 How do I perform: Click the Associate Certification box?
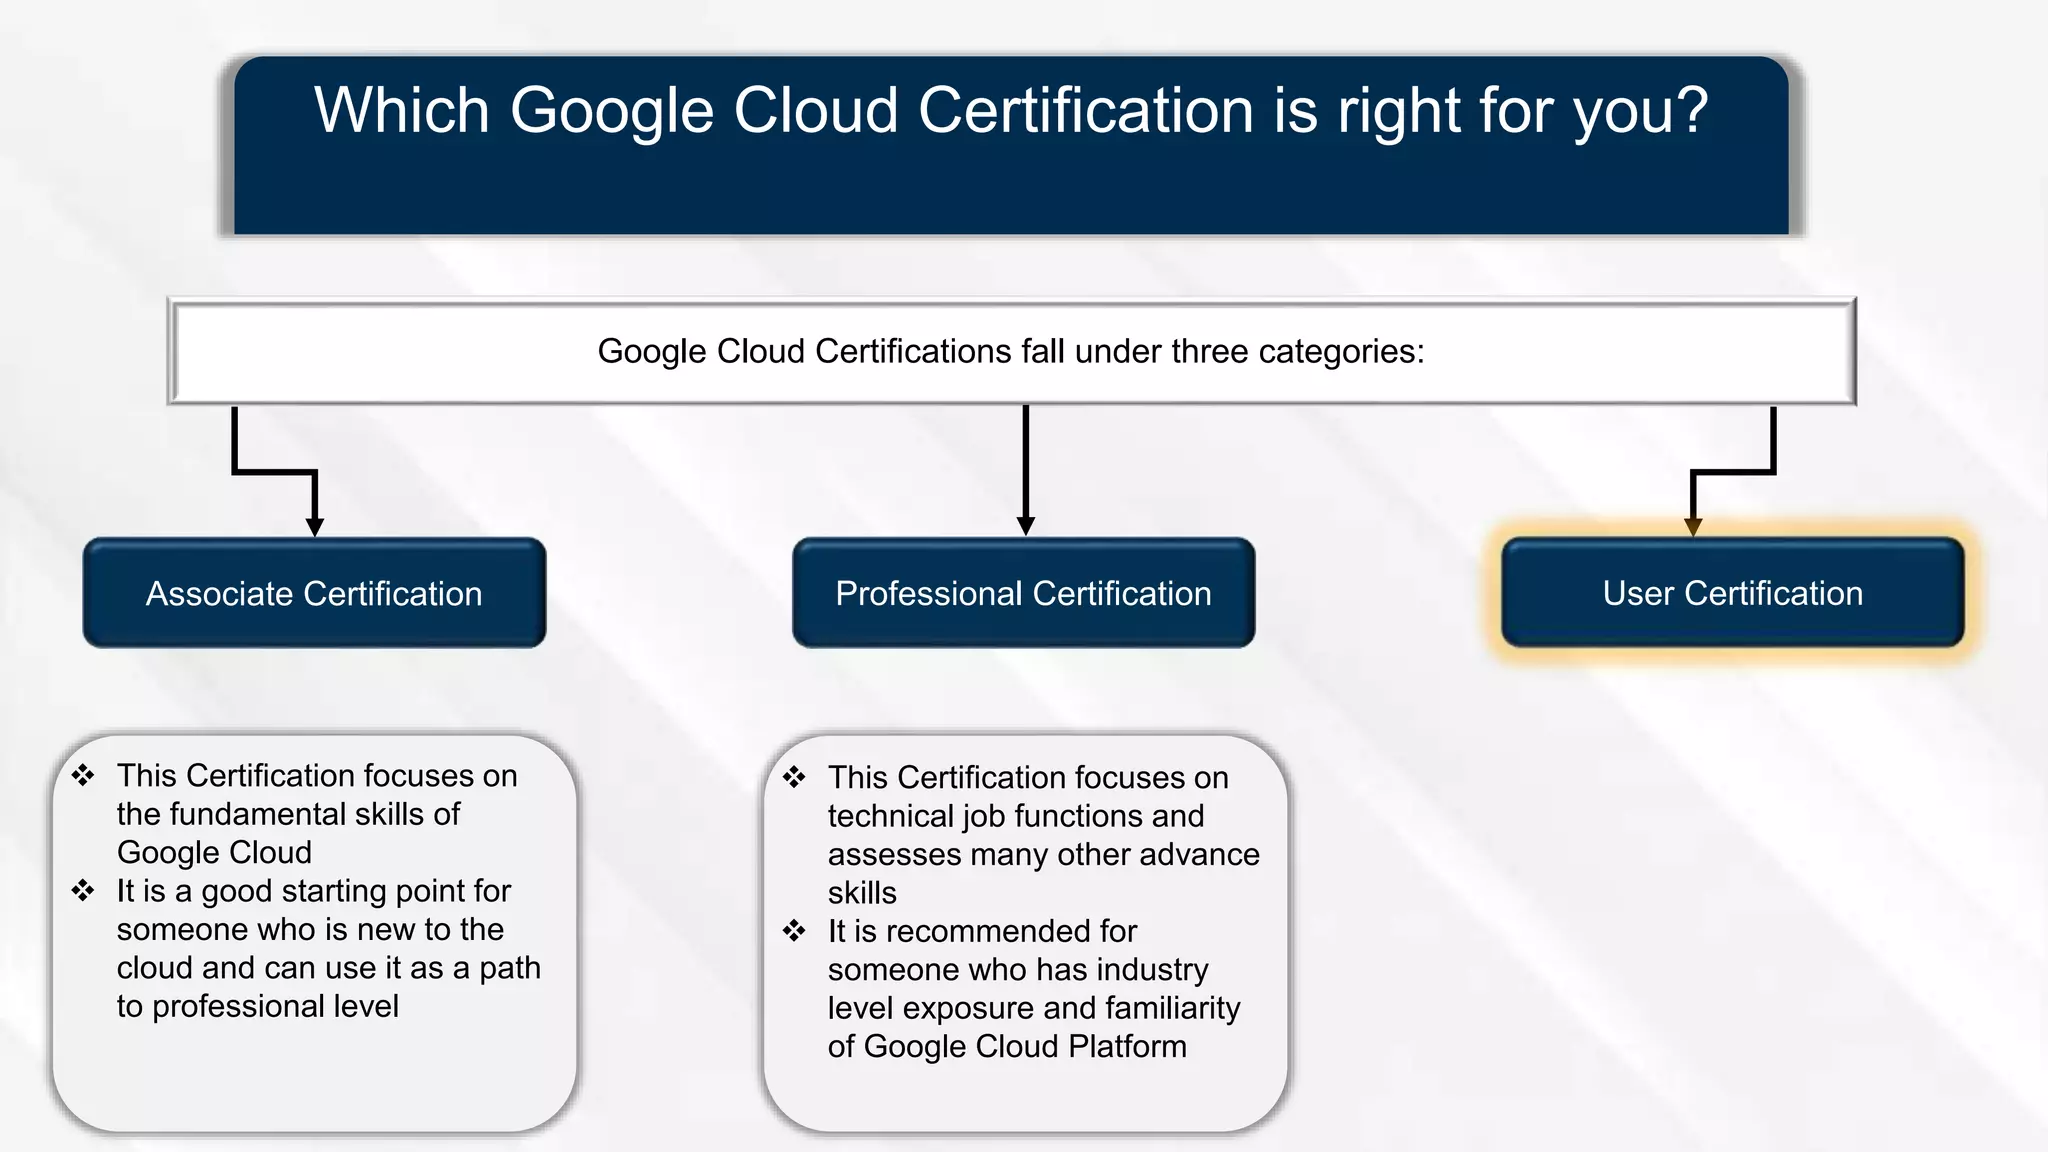click(314, 593)
